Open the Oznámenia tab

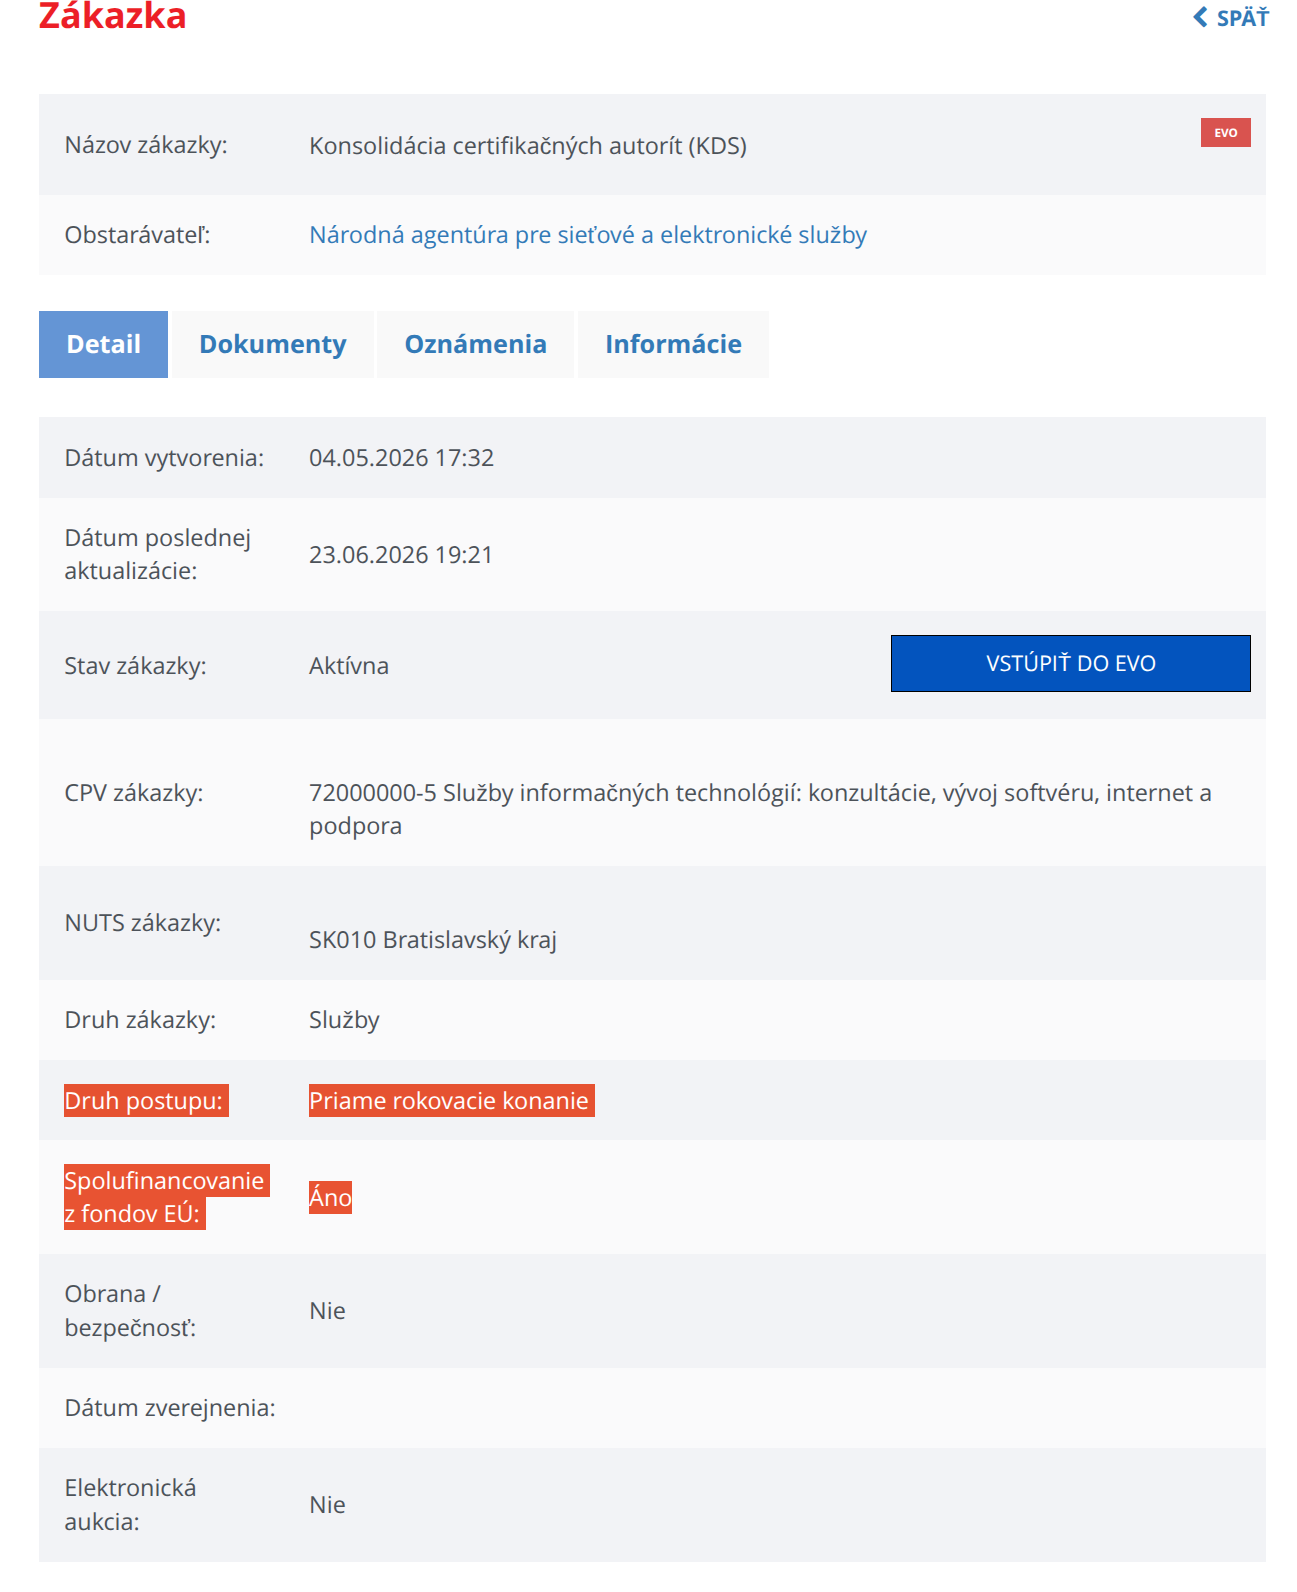coord(475,344)
